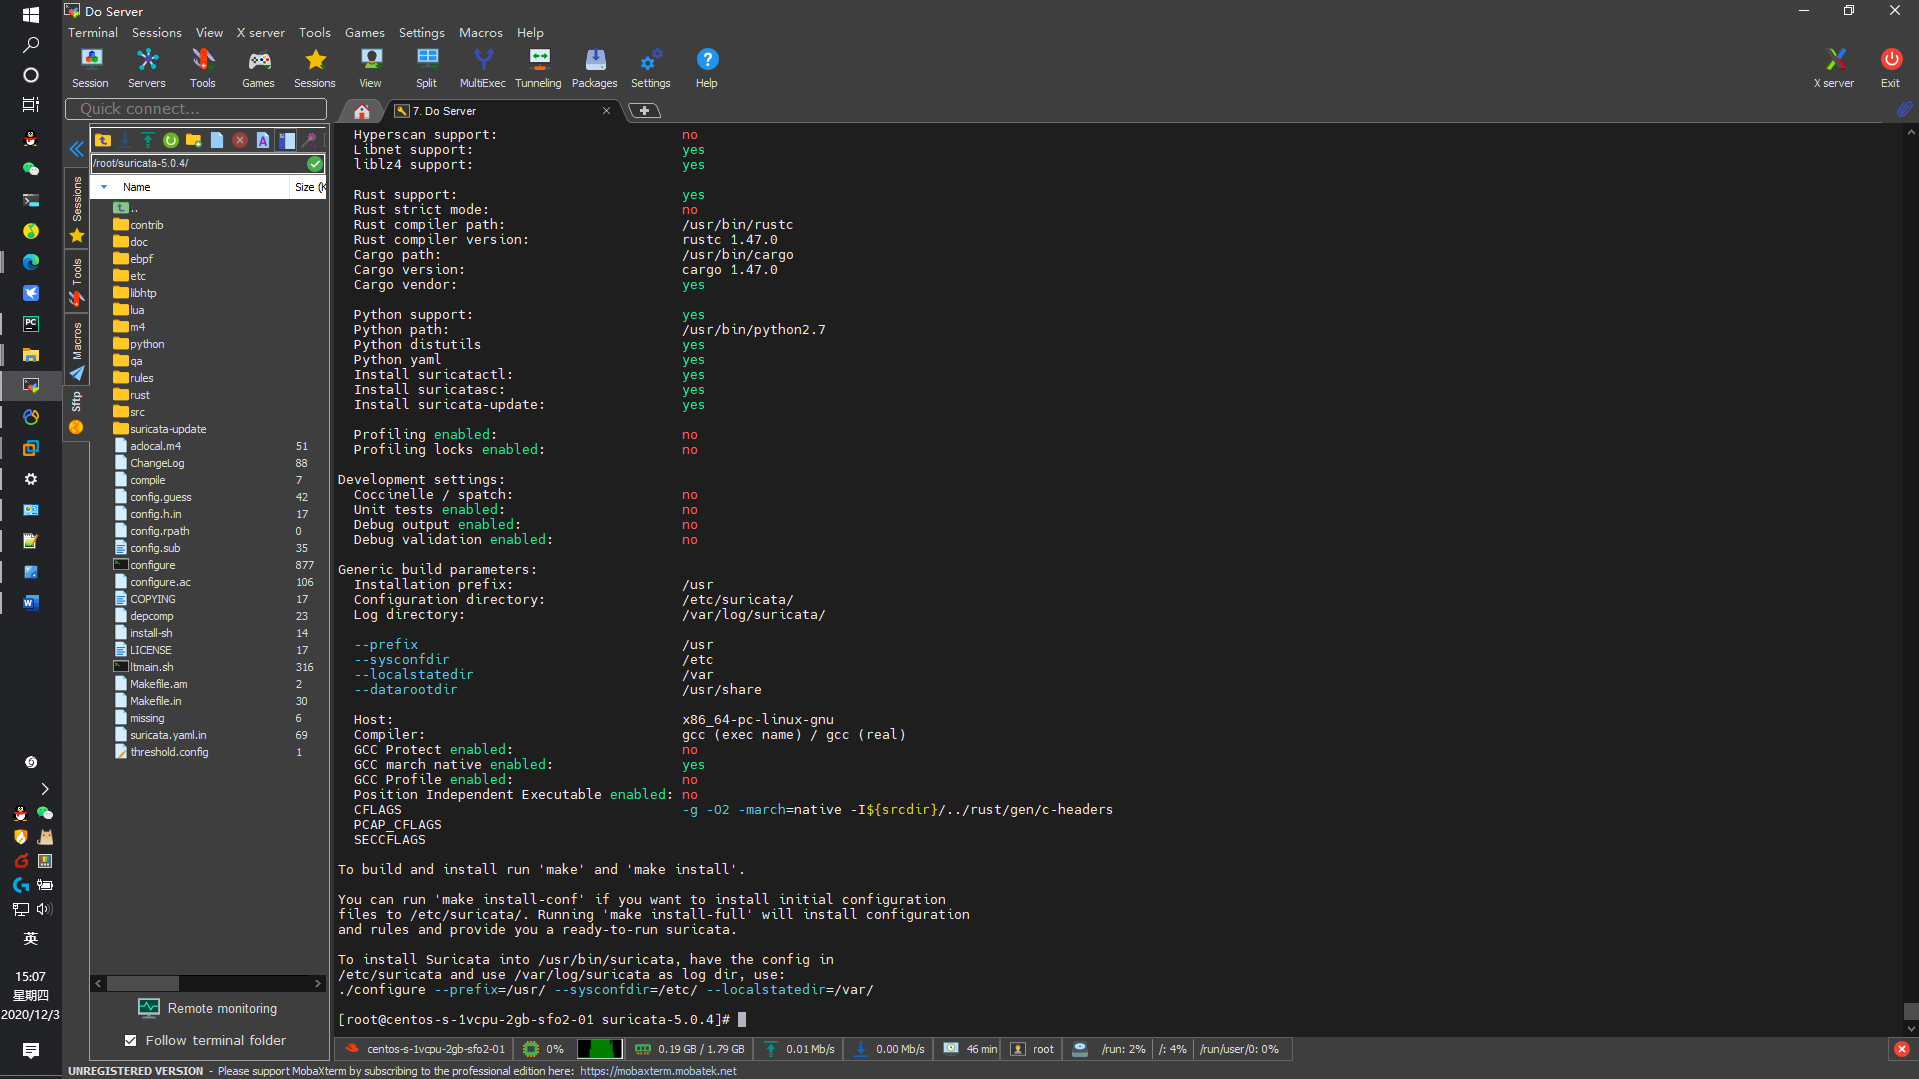Click Remote monitoring button

pyautogui.click(x=208, y=1008)
